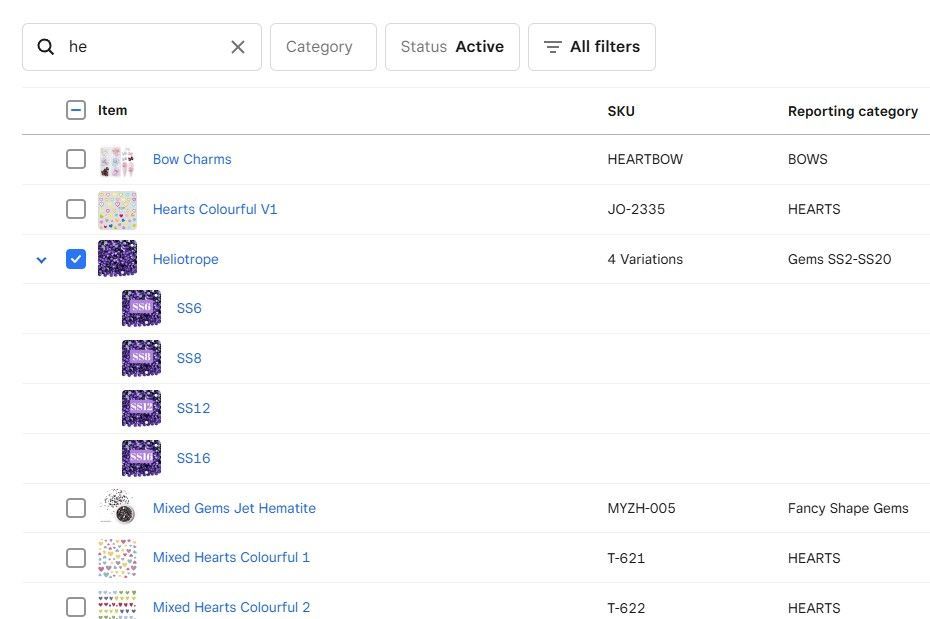Open the Status Active filter
Image resolution: width=930 pixels, height=619 pixels.
pyautogui.click(x=452, y=47)
